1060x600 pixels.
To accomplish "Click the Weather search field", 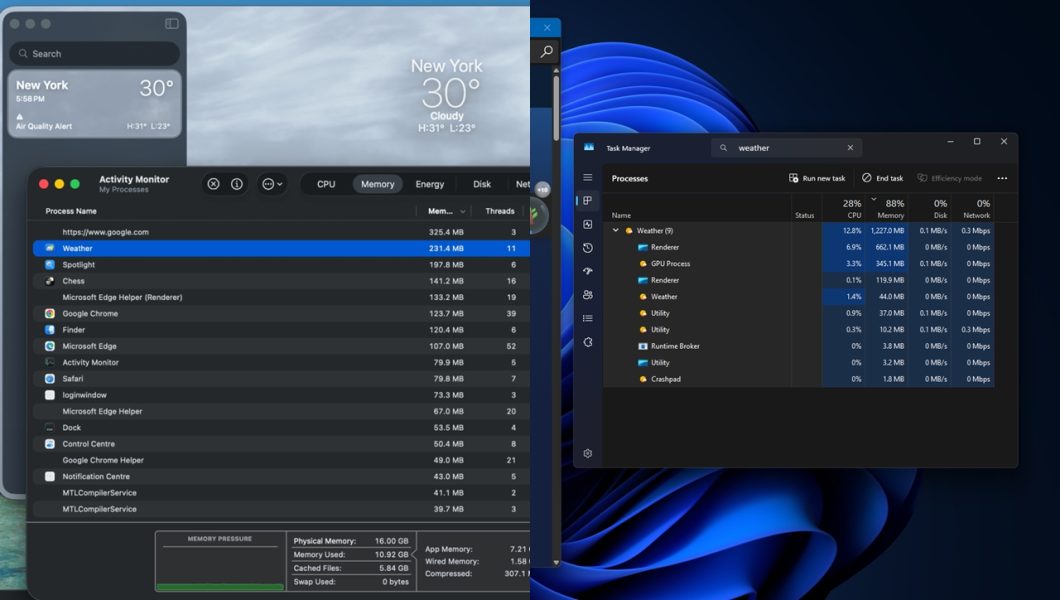I will [x=95, y=53].
